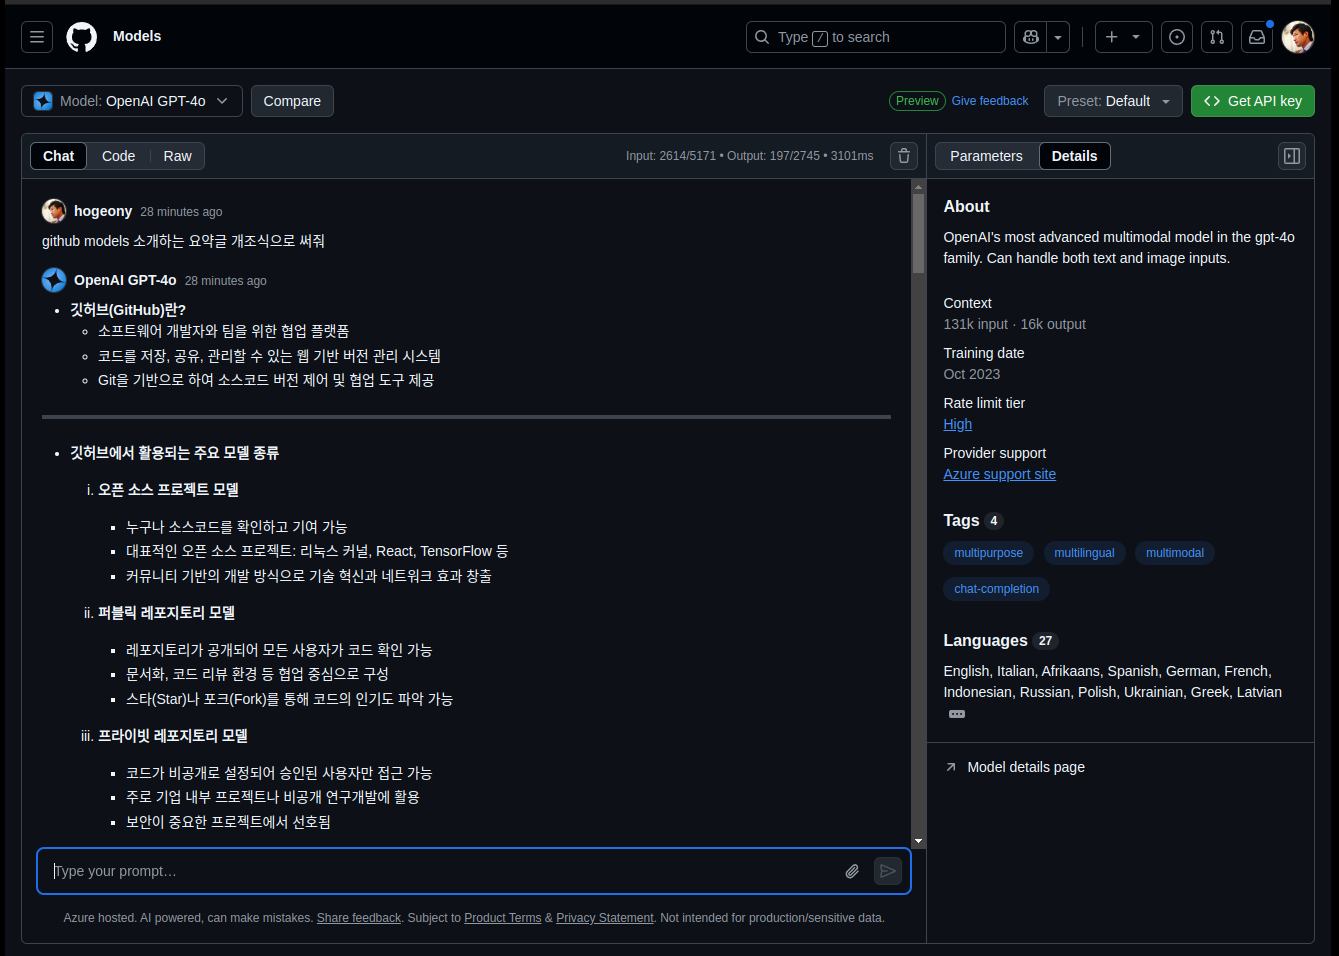Click the multipurpose tag
This screenshot has width=1339, height=956.
988,553
